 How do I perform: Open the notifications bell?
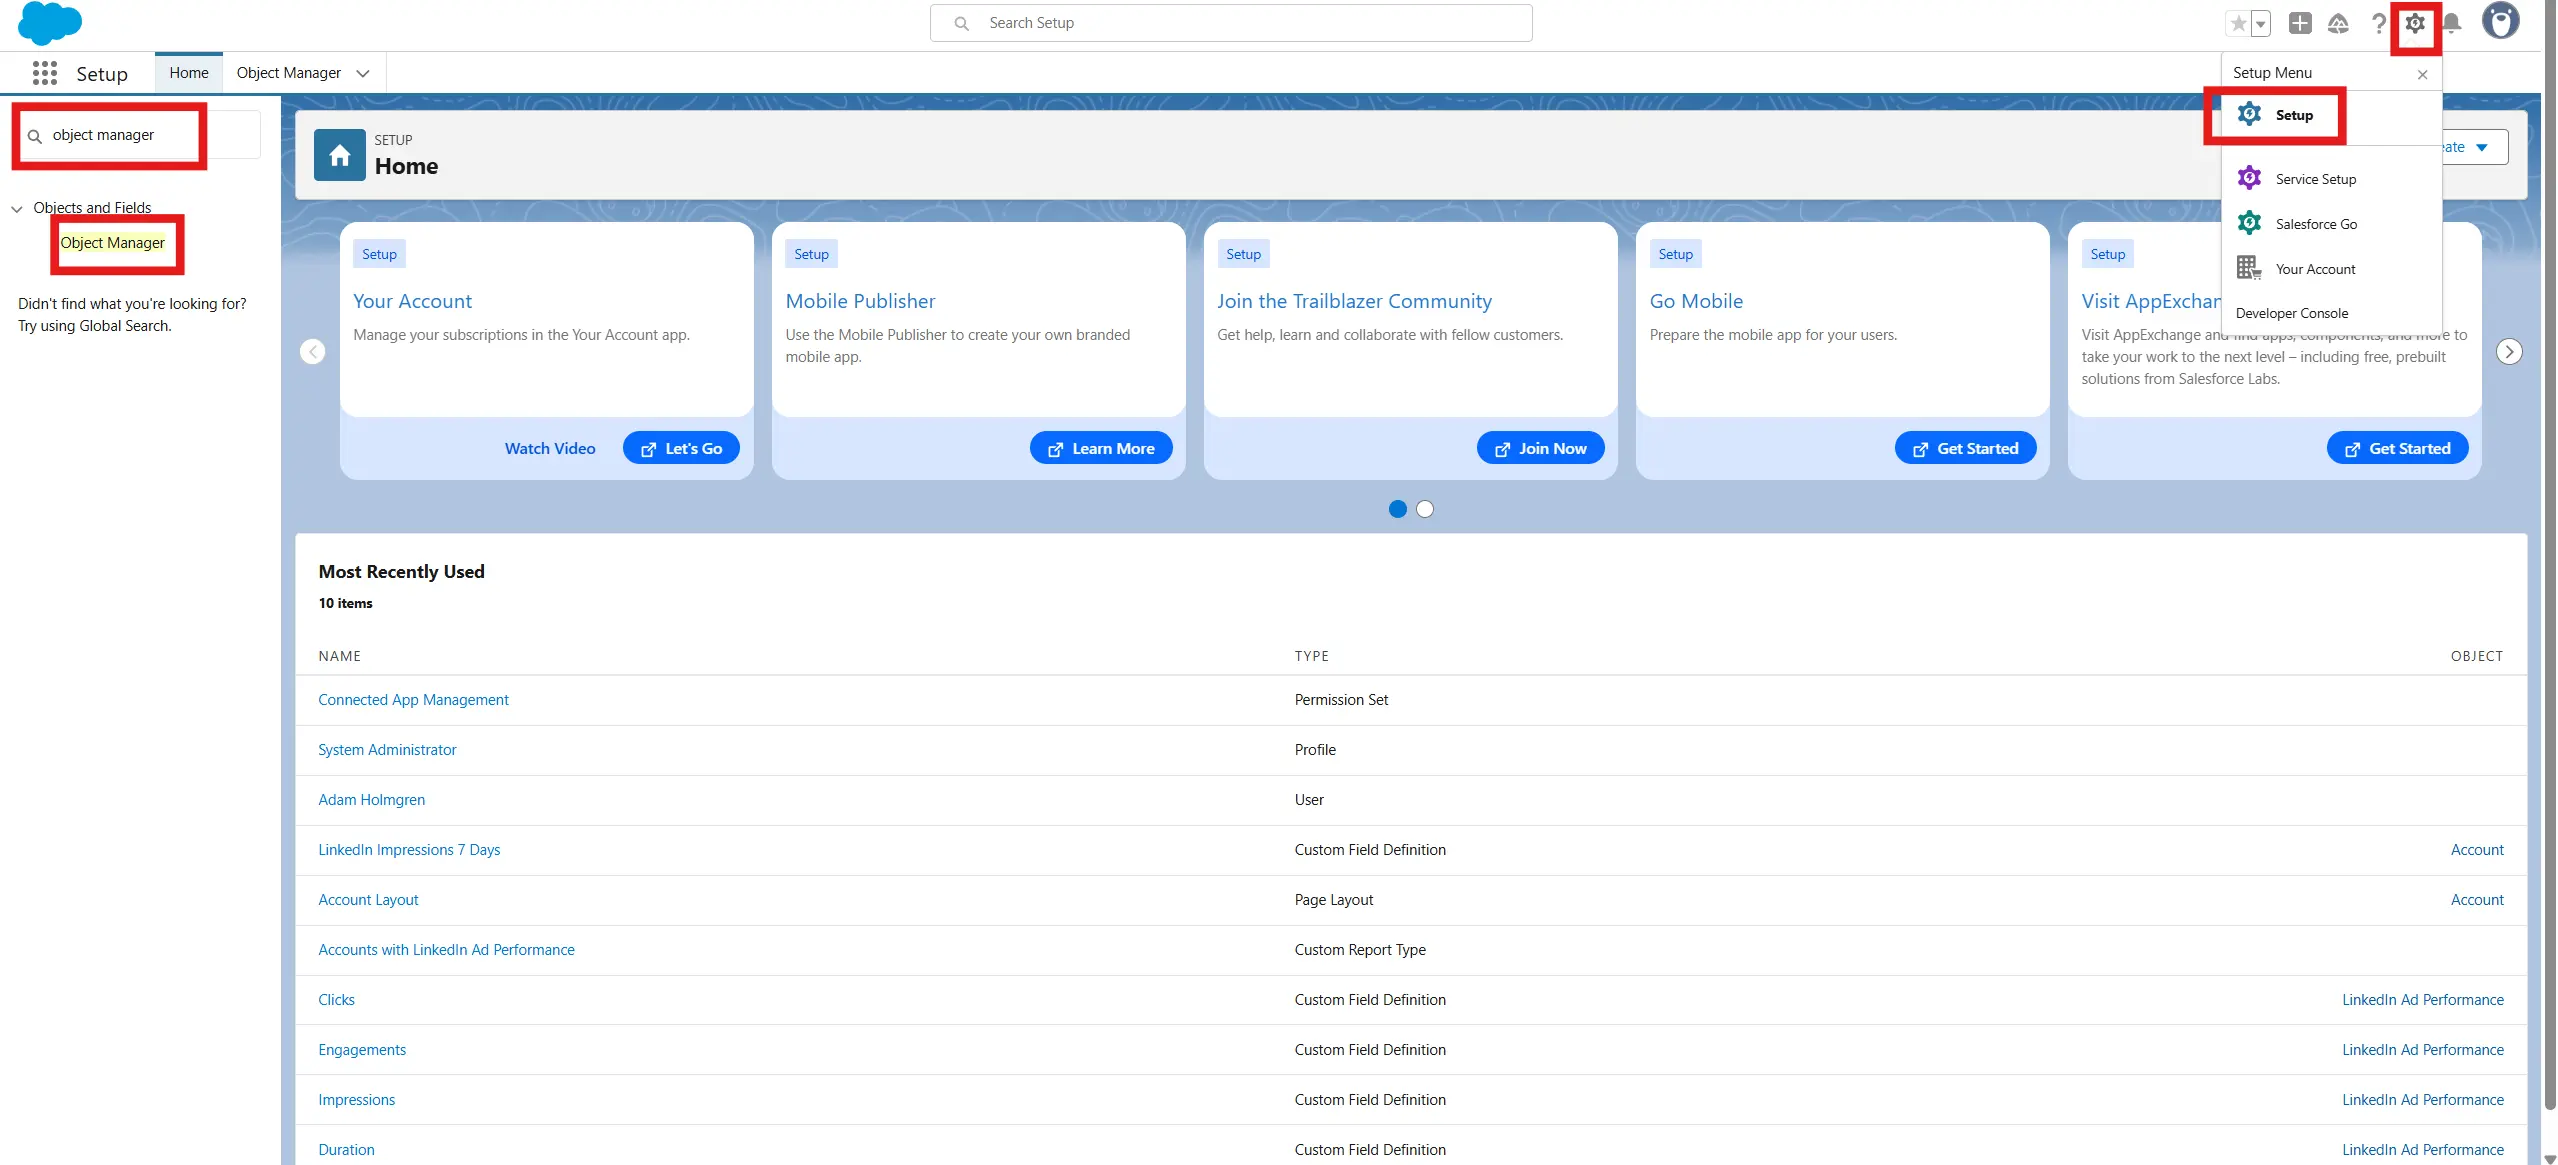(2451, 23)
